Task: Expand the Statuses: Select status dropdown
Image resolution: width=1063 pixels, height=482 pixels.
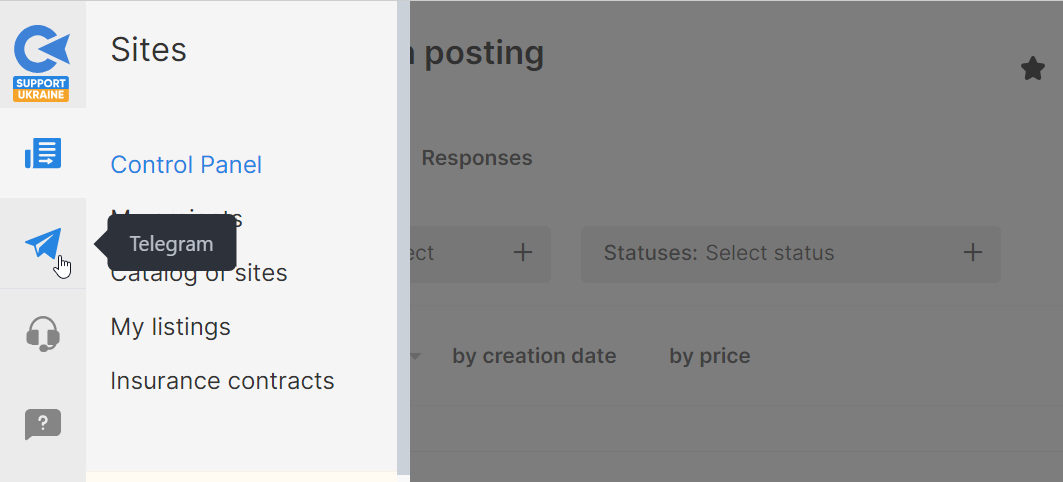Action: click(770, 253)
